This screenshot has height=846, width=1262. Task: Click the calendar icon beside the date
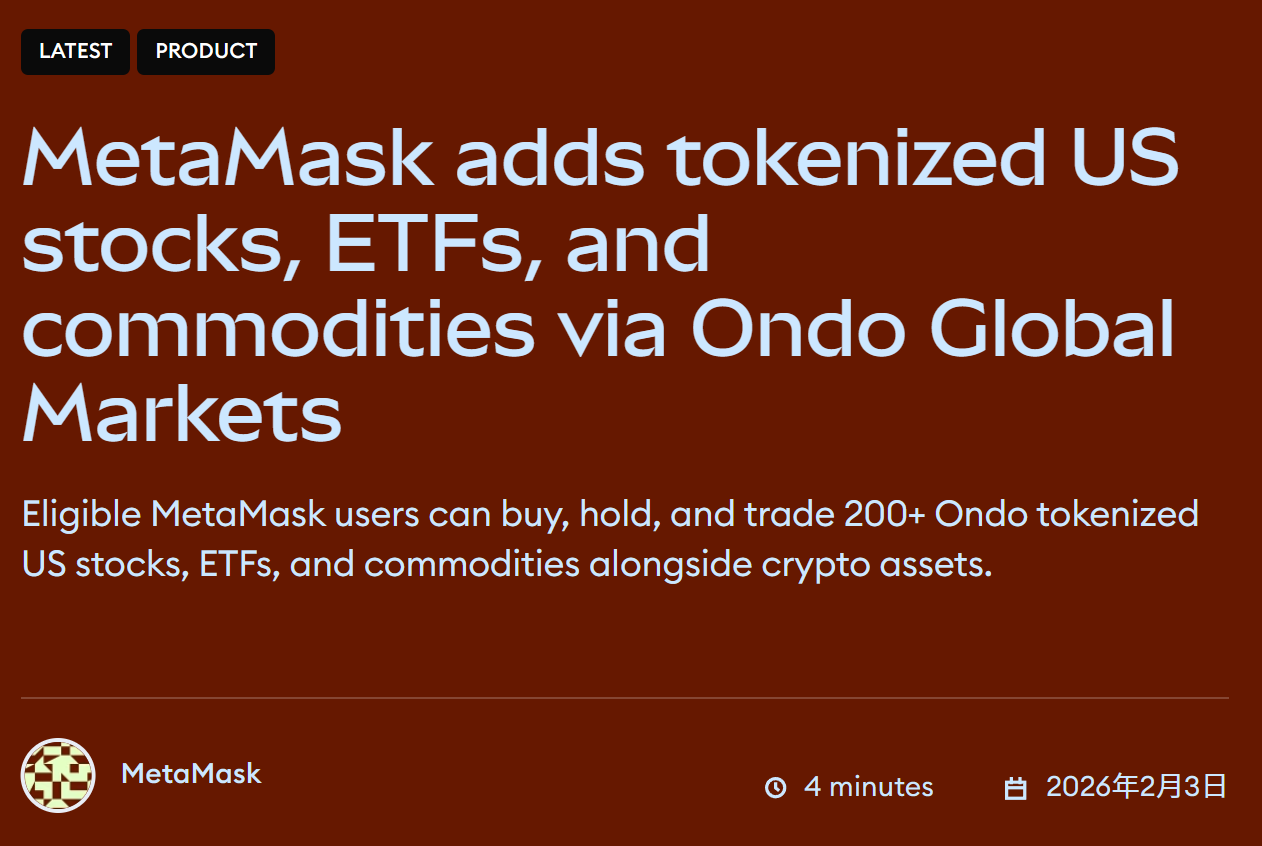[x=1015, y=788]
